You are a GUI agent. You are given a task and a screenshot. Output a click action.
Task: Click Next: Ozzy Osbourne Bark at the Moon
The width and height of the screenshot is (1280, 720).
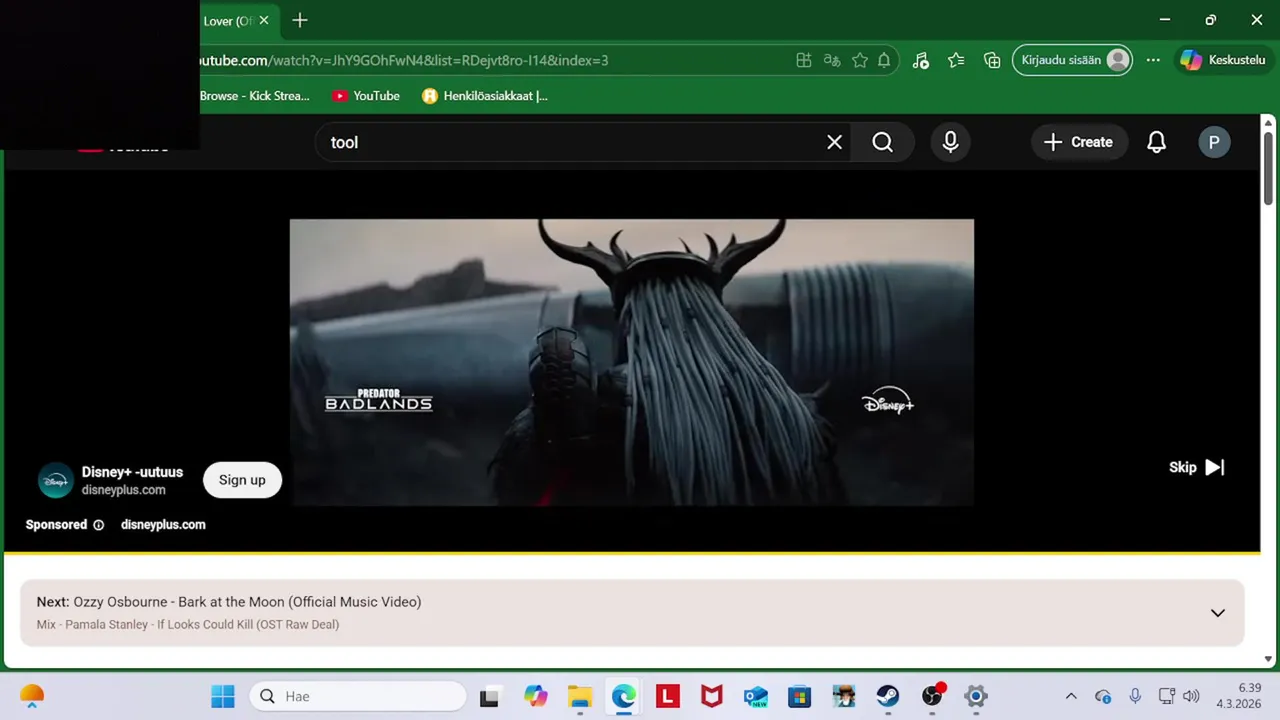coord(229,602)
